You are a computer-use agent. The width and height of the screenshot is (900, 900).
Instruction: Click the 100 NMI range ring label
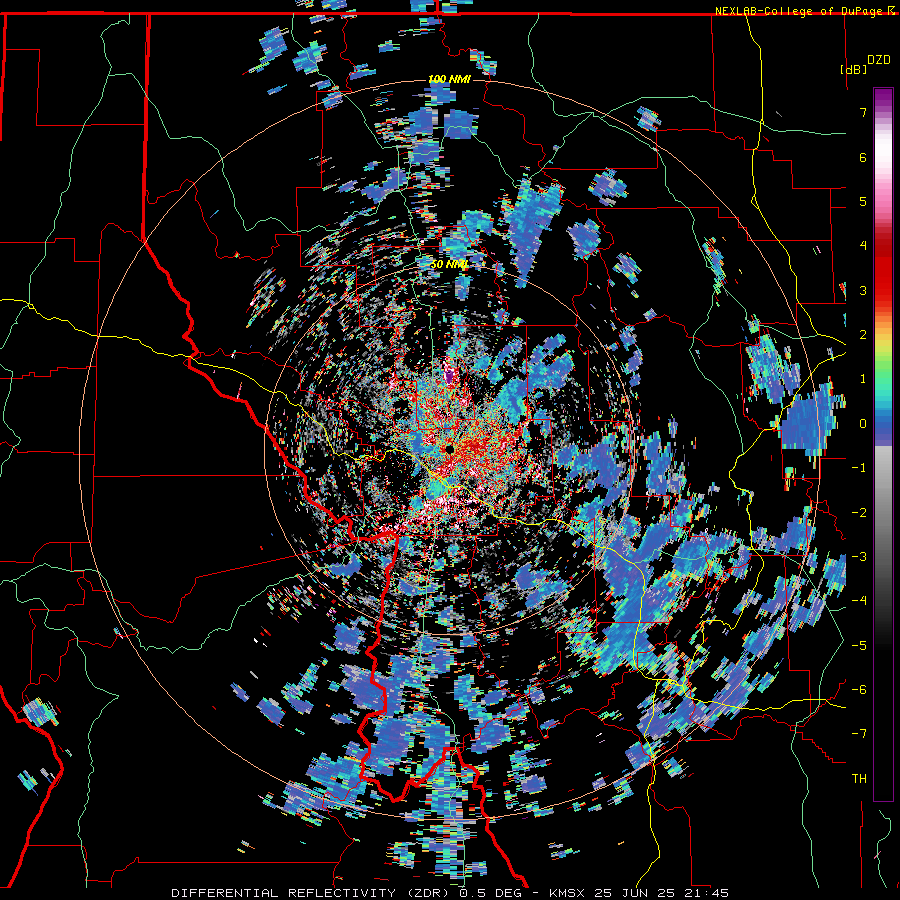click(449, 79)
